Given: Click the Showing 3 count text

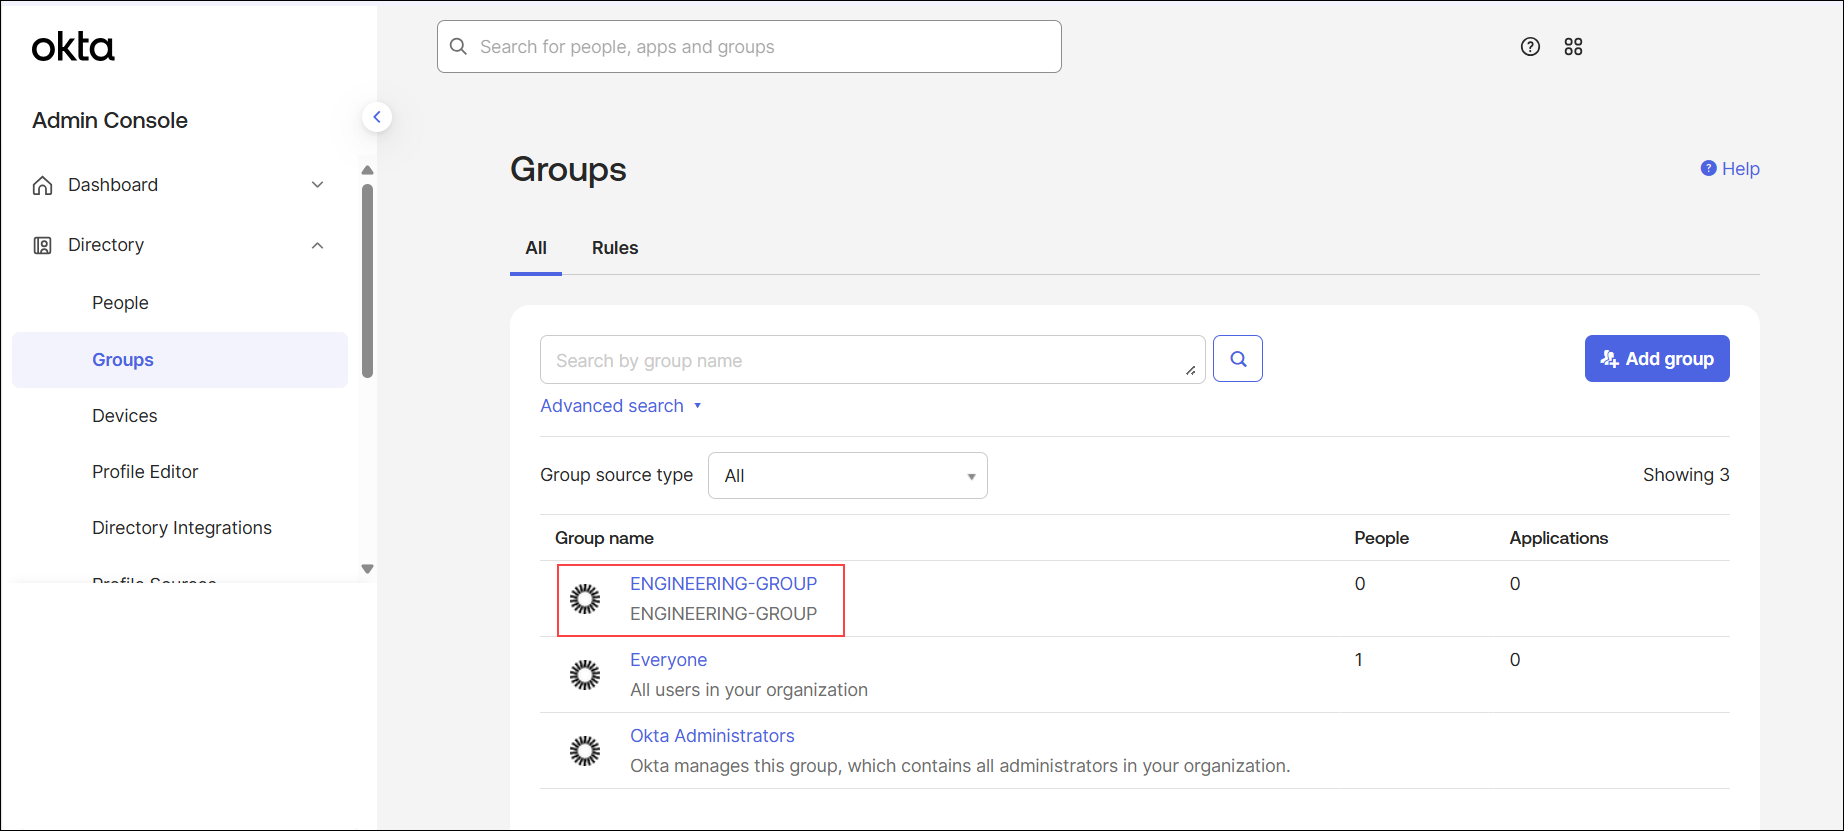Looking at the screenshot, I should click(x=1686, y=475).
